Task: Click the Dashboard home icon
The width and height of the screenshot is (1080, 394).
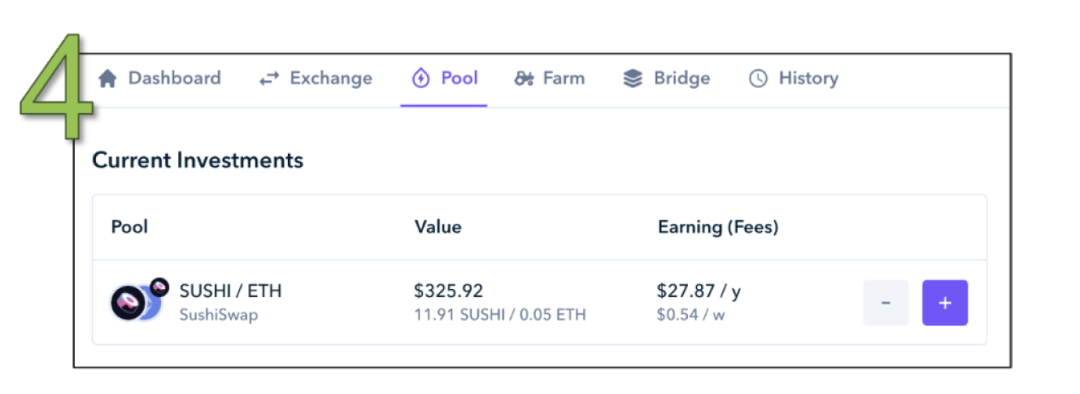Action: [x=107, y=79]
